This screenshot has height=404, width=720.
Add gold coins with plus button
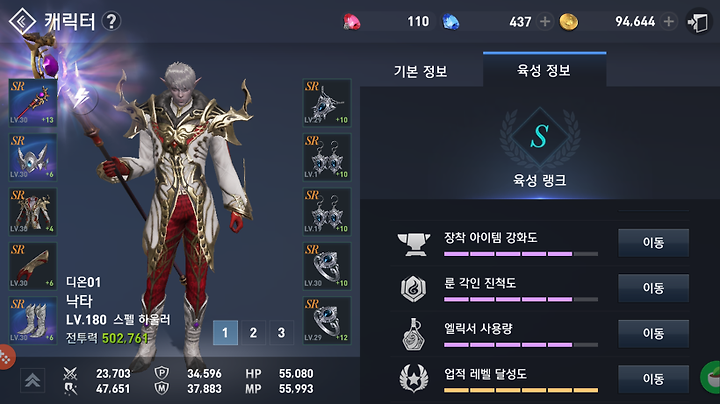point(669,22)
